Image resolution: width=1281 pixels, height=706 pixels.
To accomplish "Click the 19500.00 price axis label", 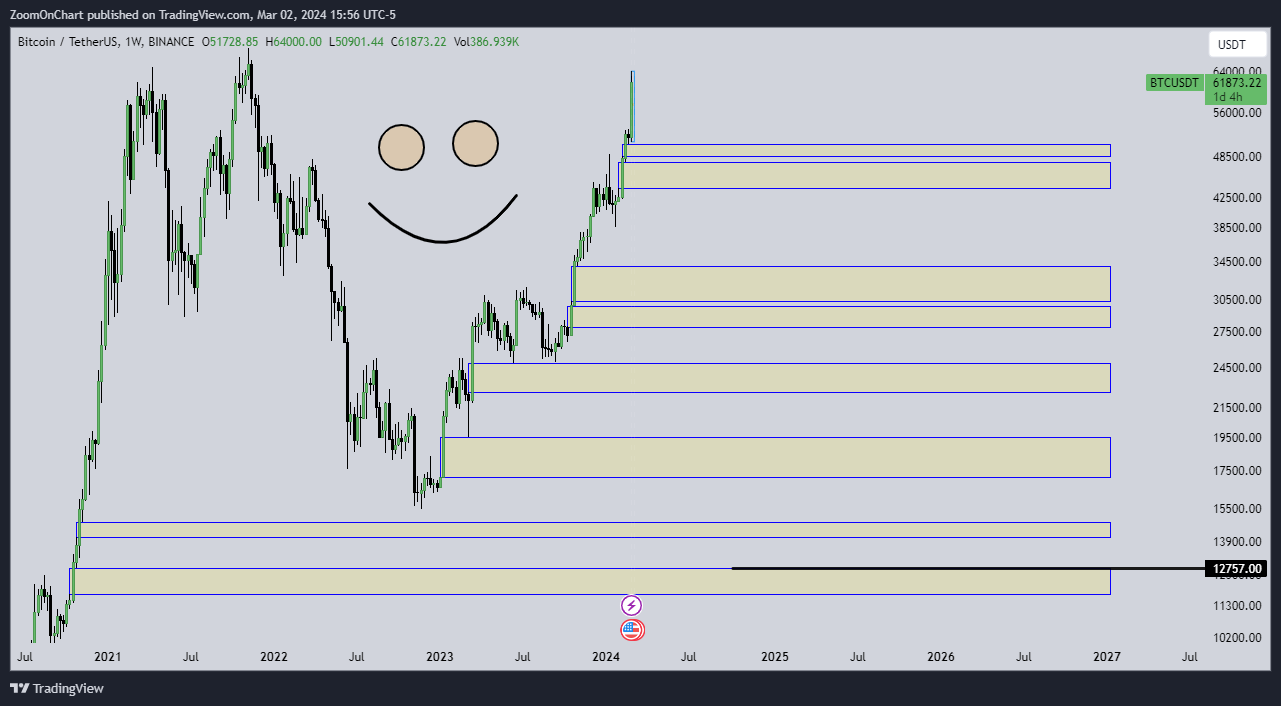I will [1236, 438].
